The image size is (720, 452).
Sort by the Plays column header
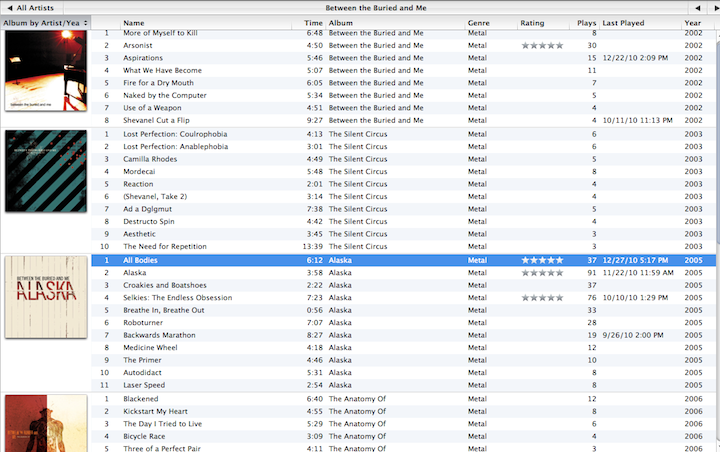tap(586, 23)
